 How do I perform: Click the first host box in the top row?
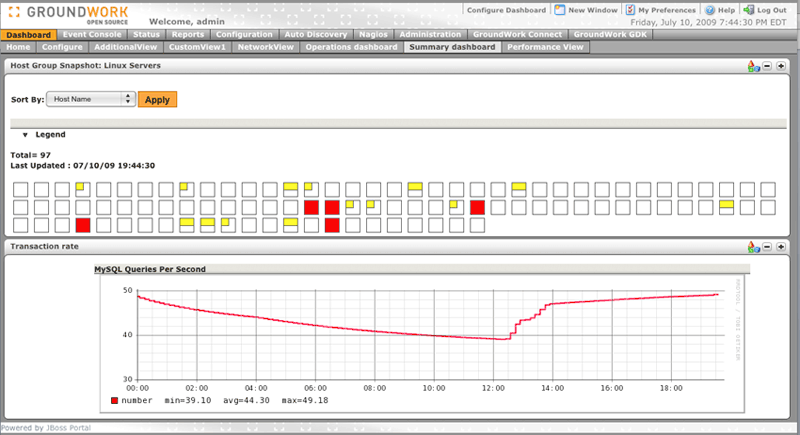(20, 190)
